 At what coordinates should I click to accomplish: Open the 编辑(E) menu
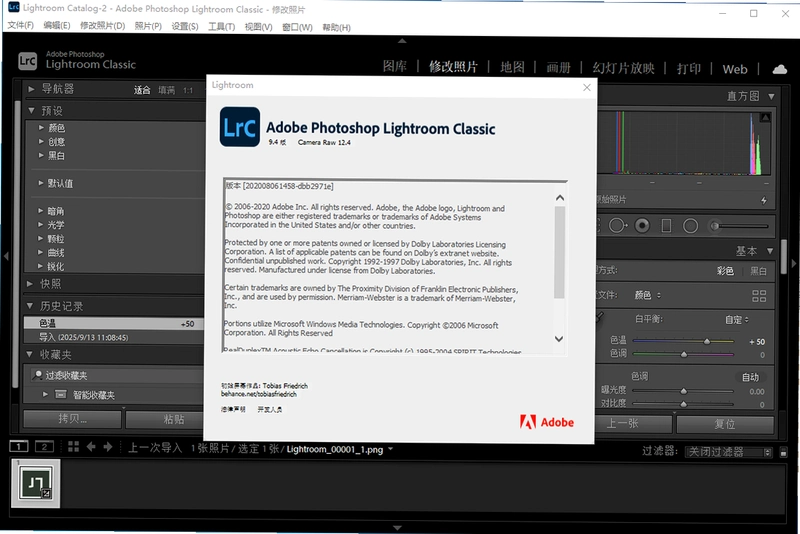coord(57,26)
